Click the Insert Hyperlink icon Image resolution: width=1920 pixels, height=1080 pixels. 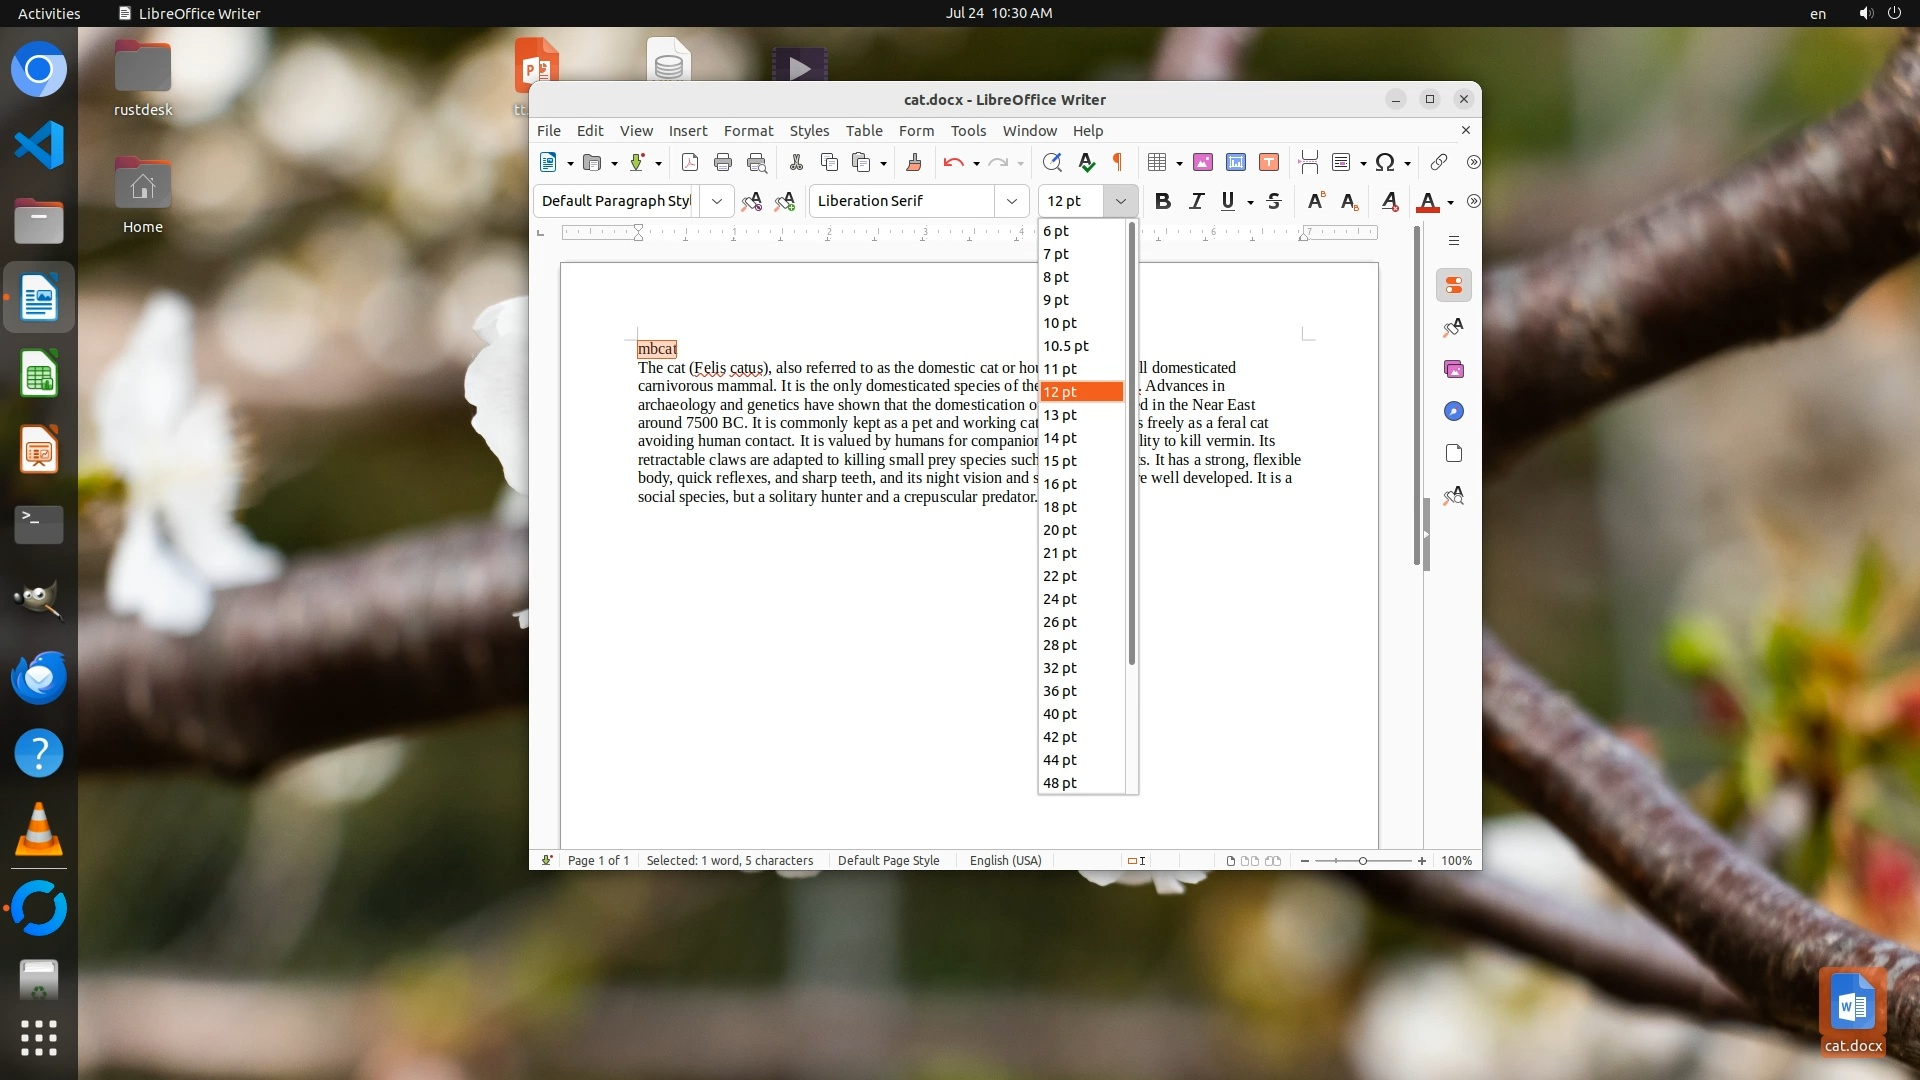[1438, 162]
